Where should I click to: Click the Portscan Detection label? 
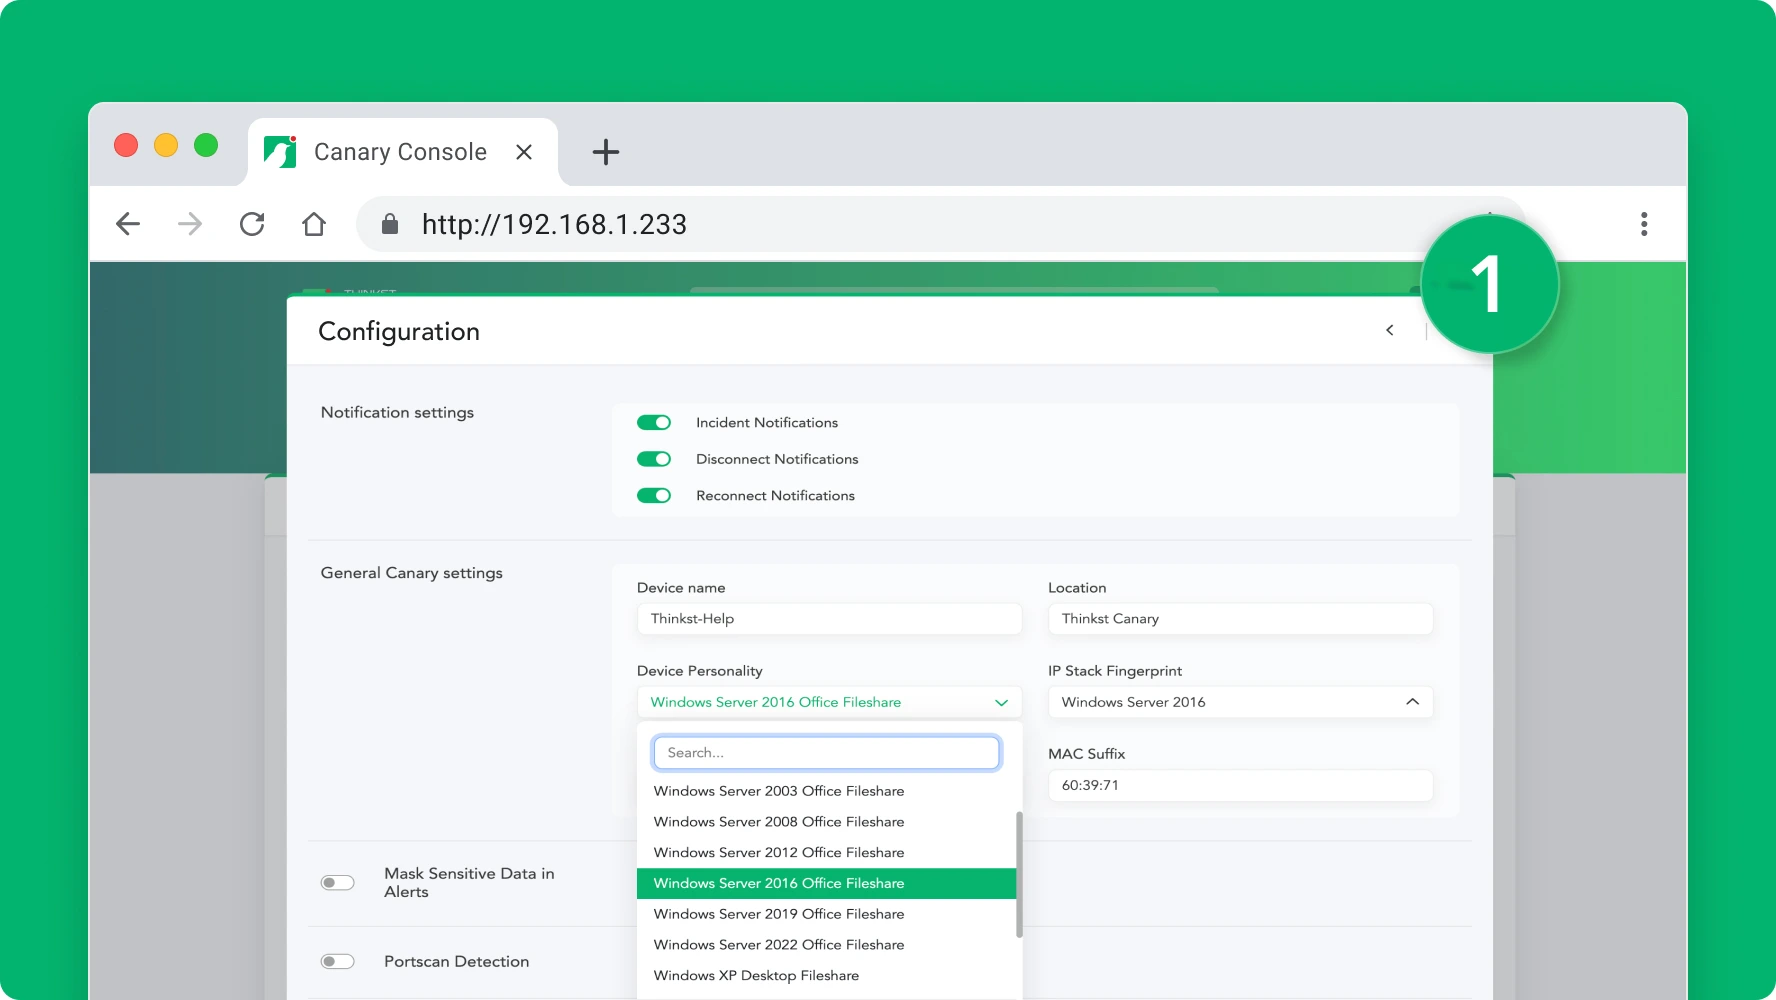[x=456, y=962]
